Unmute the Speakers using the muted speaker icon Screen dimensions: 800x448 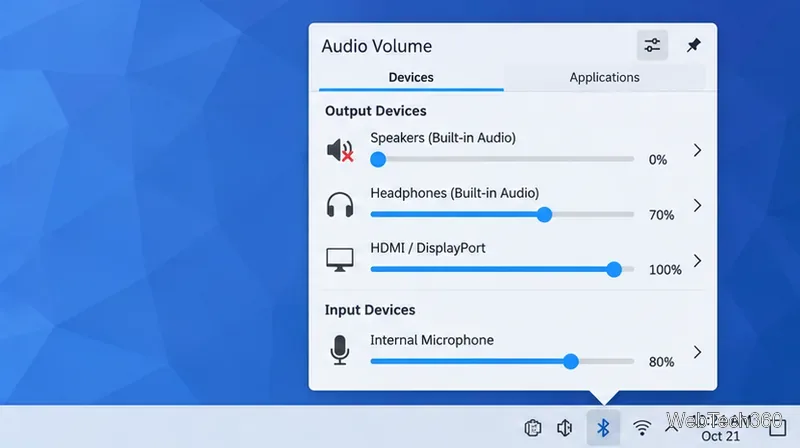pyautogui.click(x=340, y=150)
